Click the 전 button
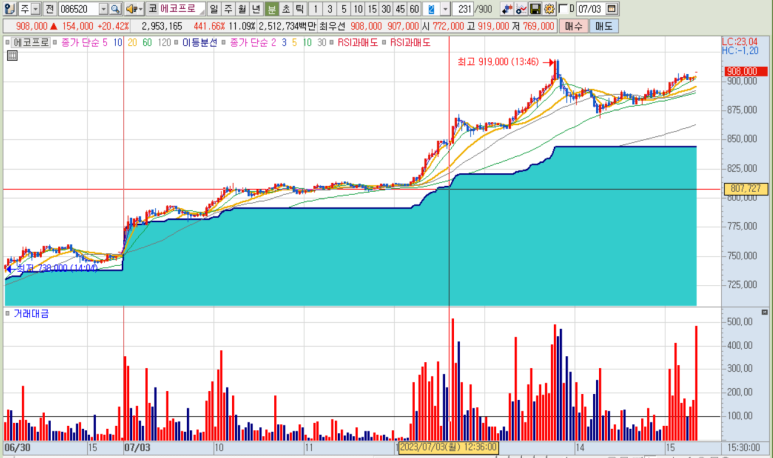The image size is (773, 458). [x=49, y=9]
